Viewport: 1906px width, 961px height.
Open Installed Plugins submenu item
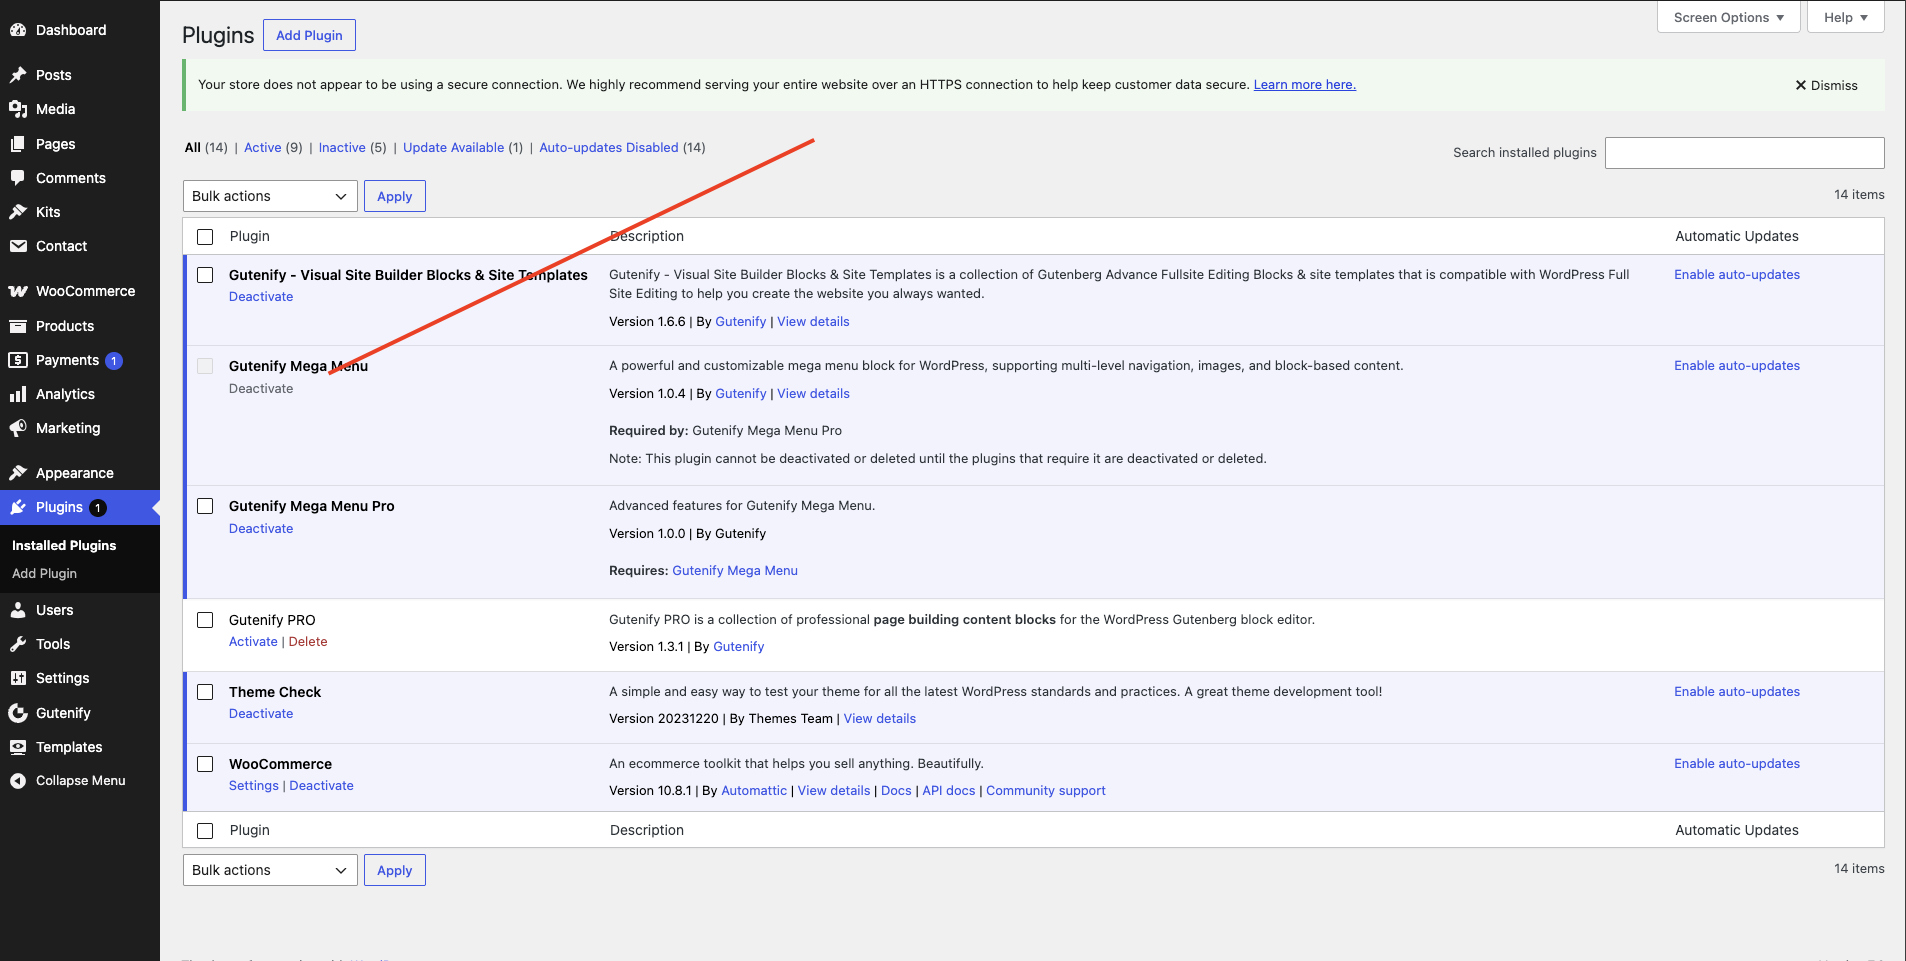coord(64,545)
